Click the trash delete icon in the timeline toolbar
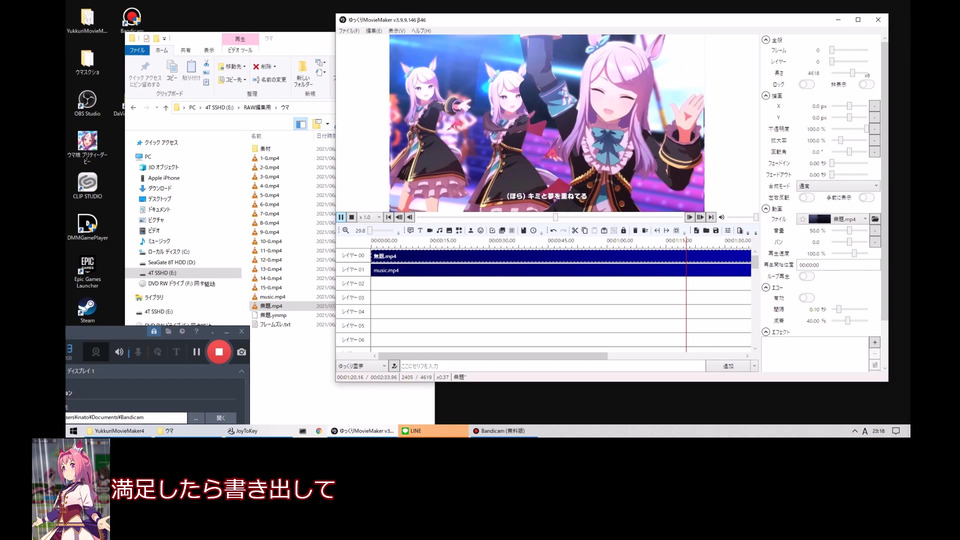Screen dimensions: 960x540 [635, 231]
